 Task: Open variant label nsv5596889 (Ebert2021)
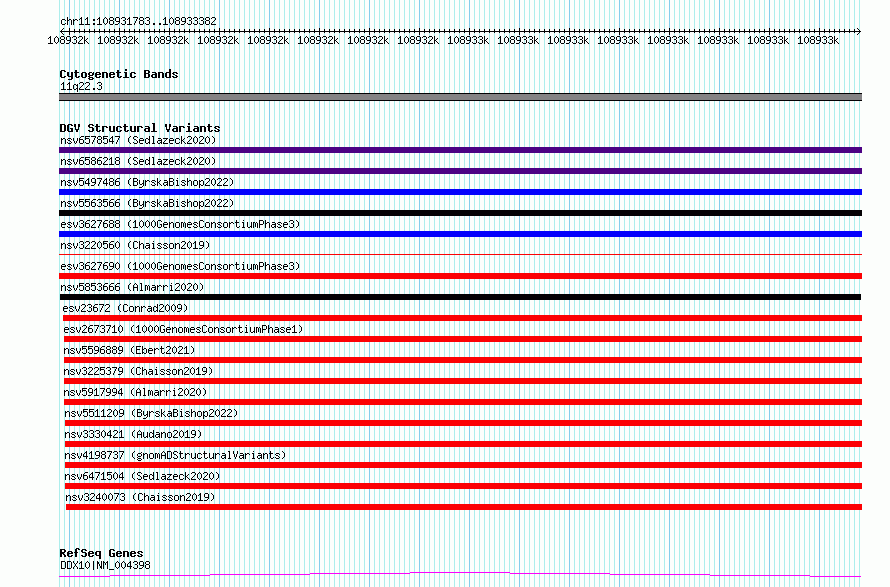coord(129,350)
